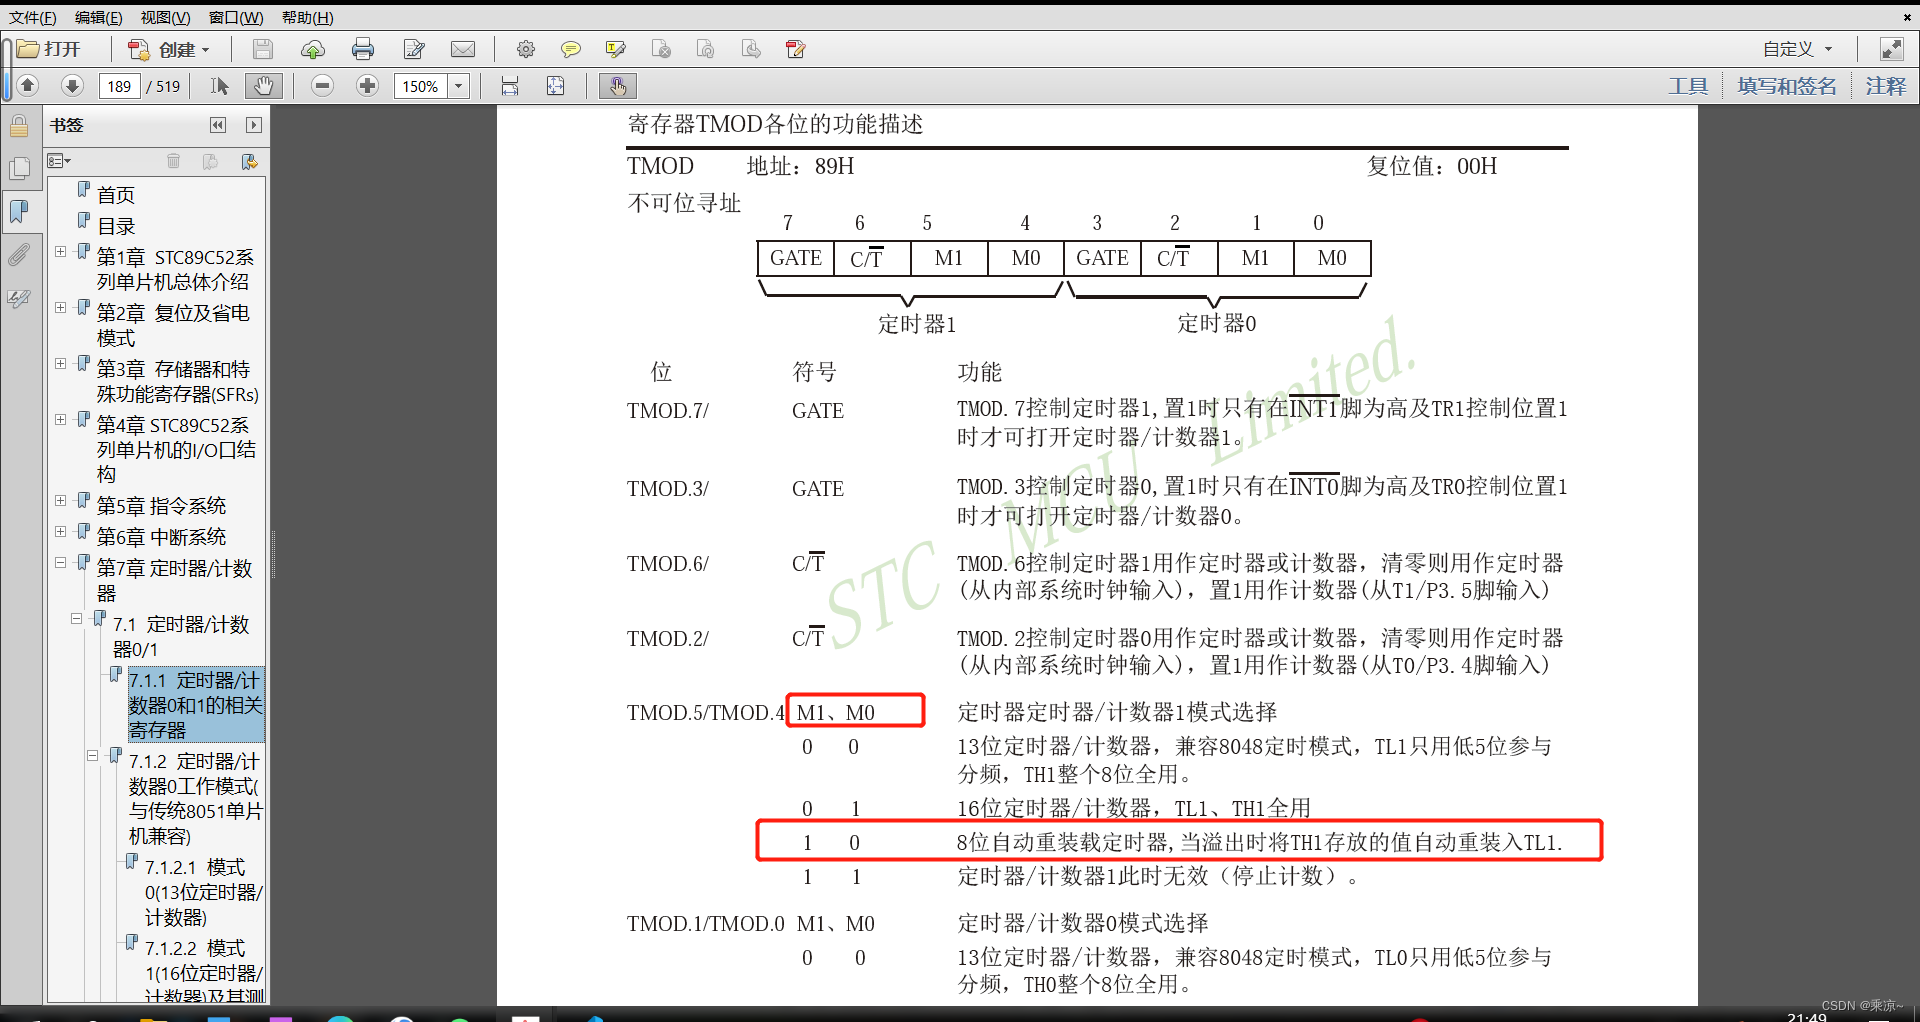Open the settings gear in toolbar
Image resolution: width=1920 pixels, height=1022 pixels.
pyautogui.click(x=526, y=49)
